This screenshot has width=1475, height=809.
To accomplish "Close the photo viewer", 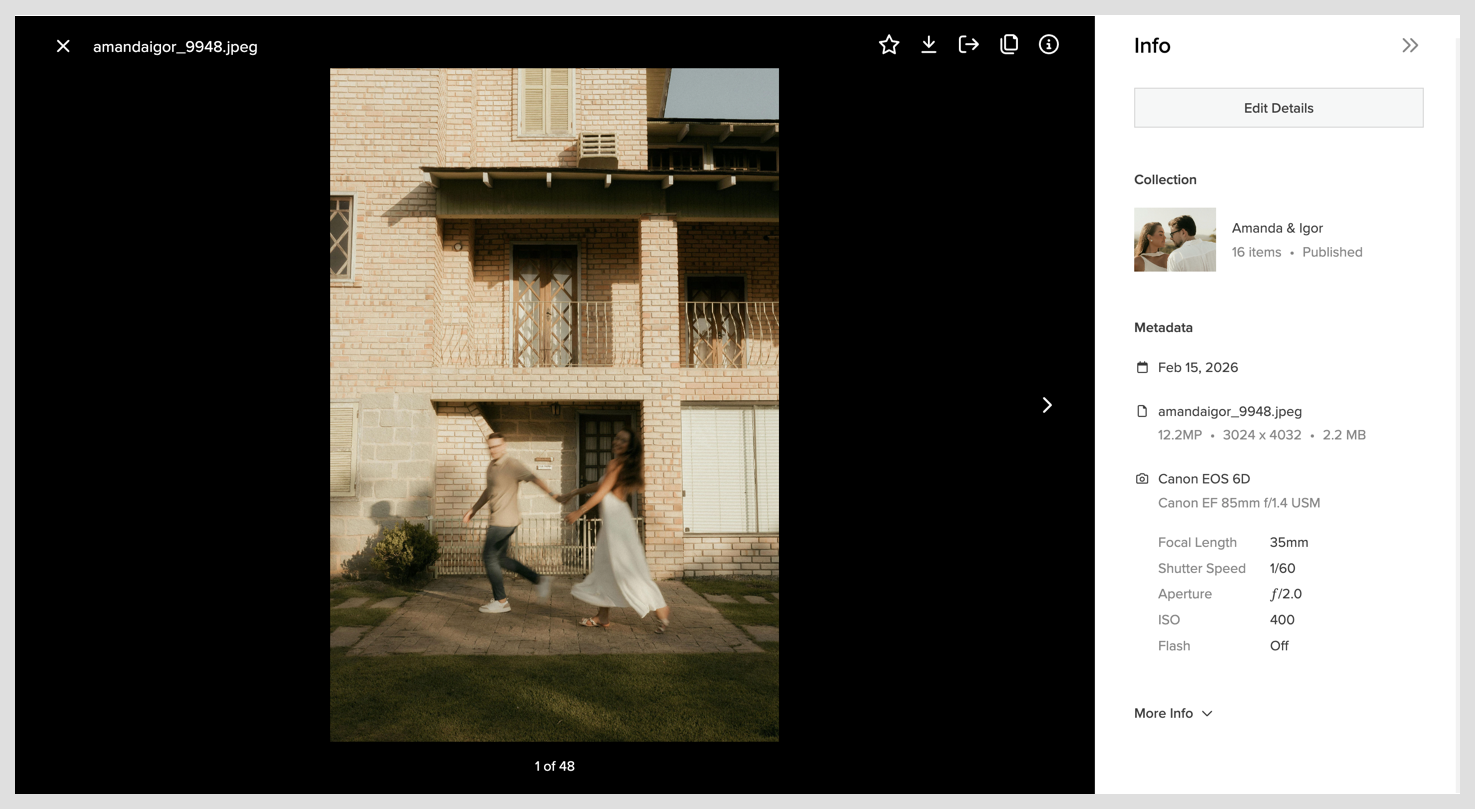I will coord(62,45).
